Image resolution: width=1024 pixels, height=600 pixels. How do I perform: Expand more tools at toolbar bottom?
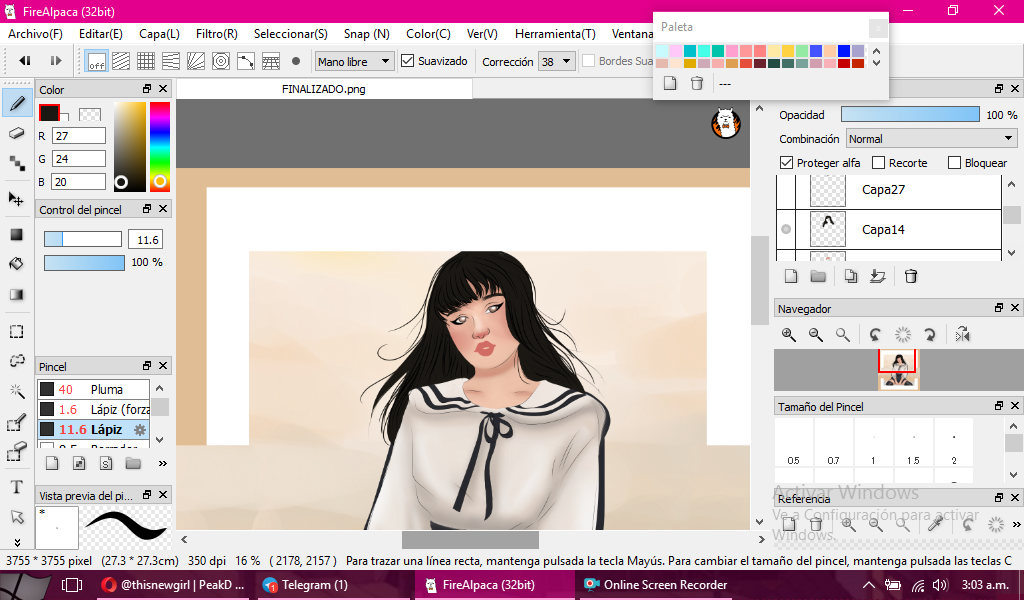(17, 542)
